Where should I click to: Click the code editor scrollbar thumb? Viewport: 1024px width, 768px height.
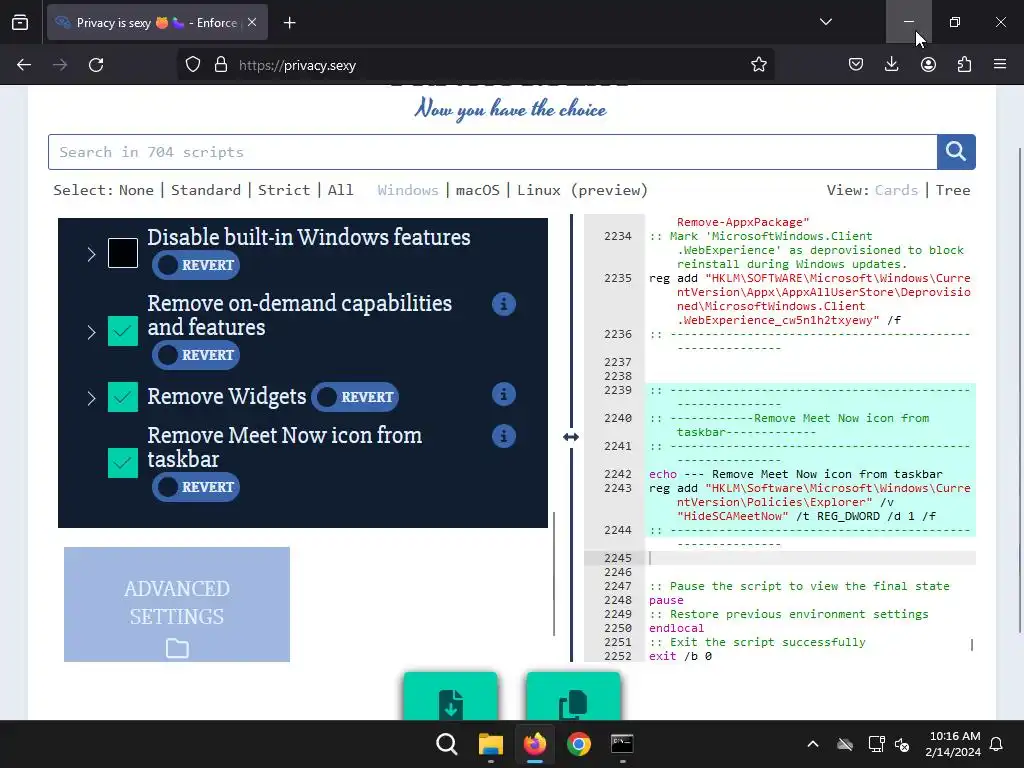coord(972,645)
